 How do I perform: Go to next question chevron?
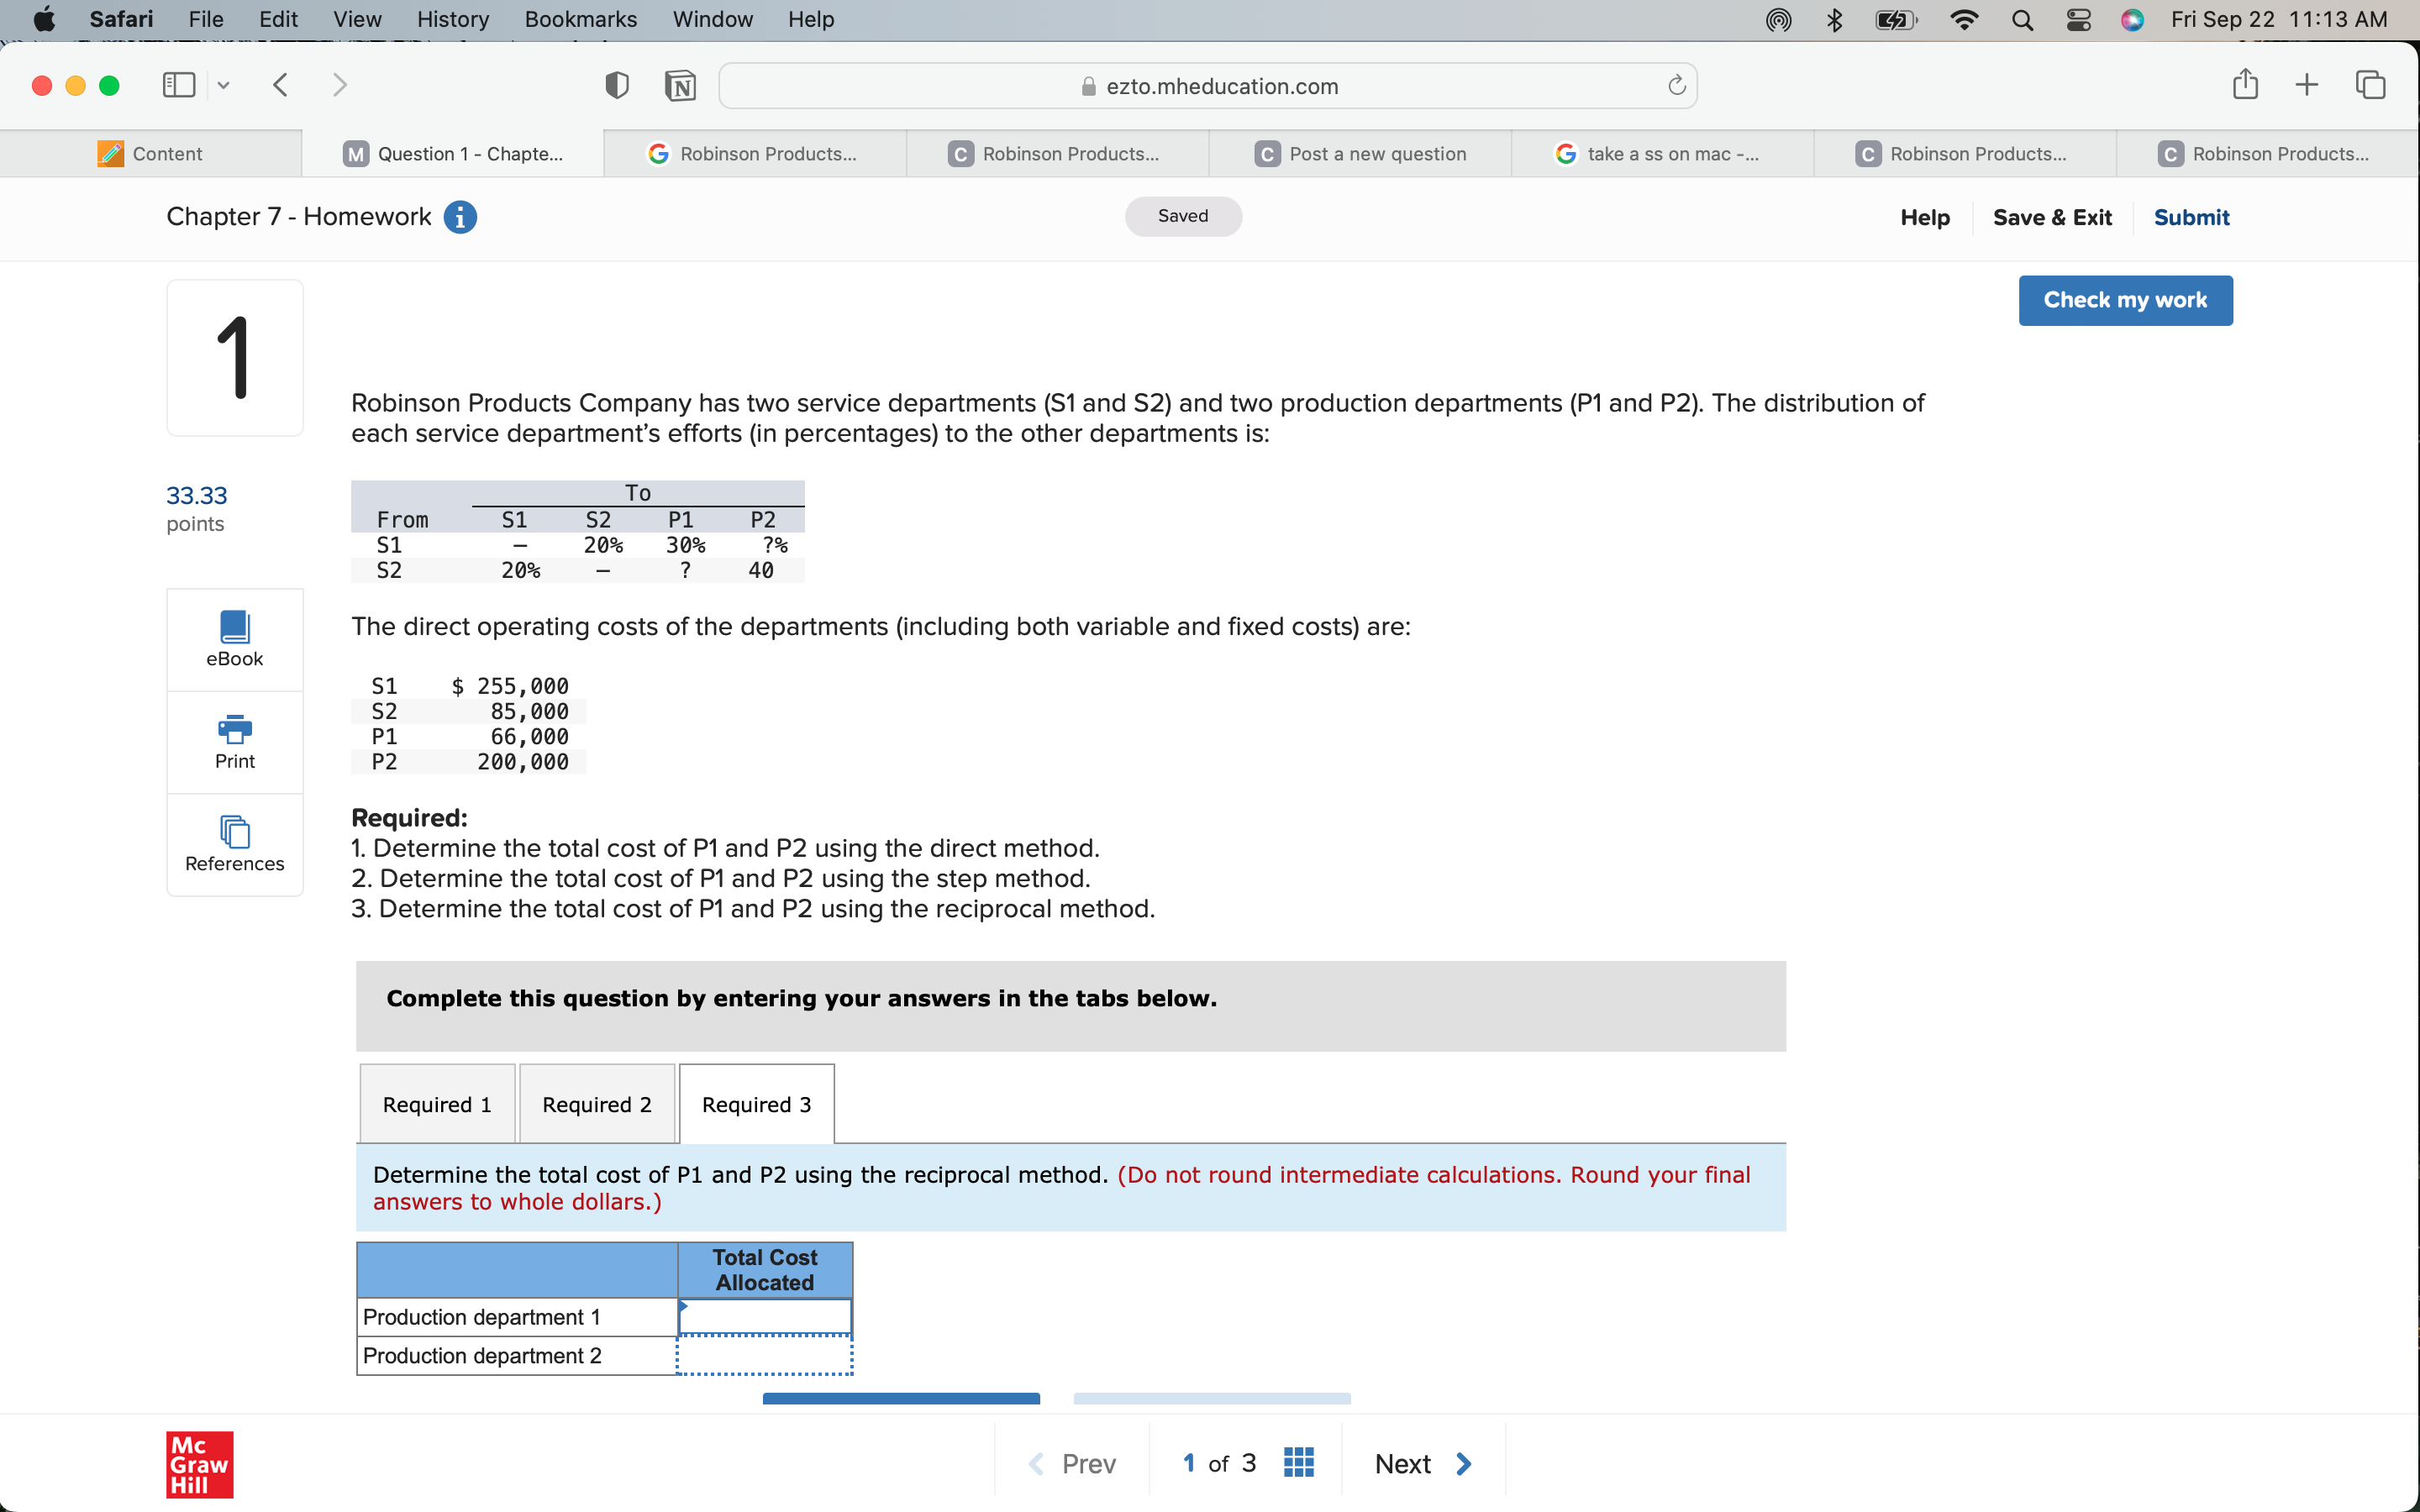pyautogui.click(x=1464, y=1463)
